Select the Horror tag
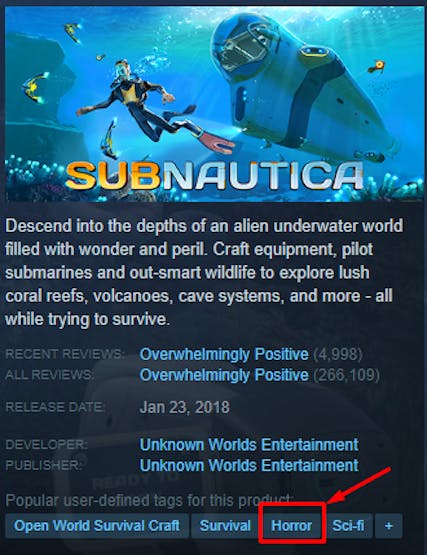Image resolution: width=427 pixels, height=555 pixels. (291, 525)
